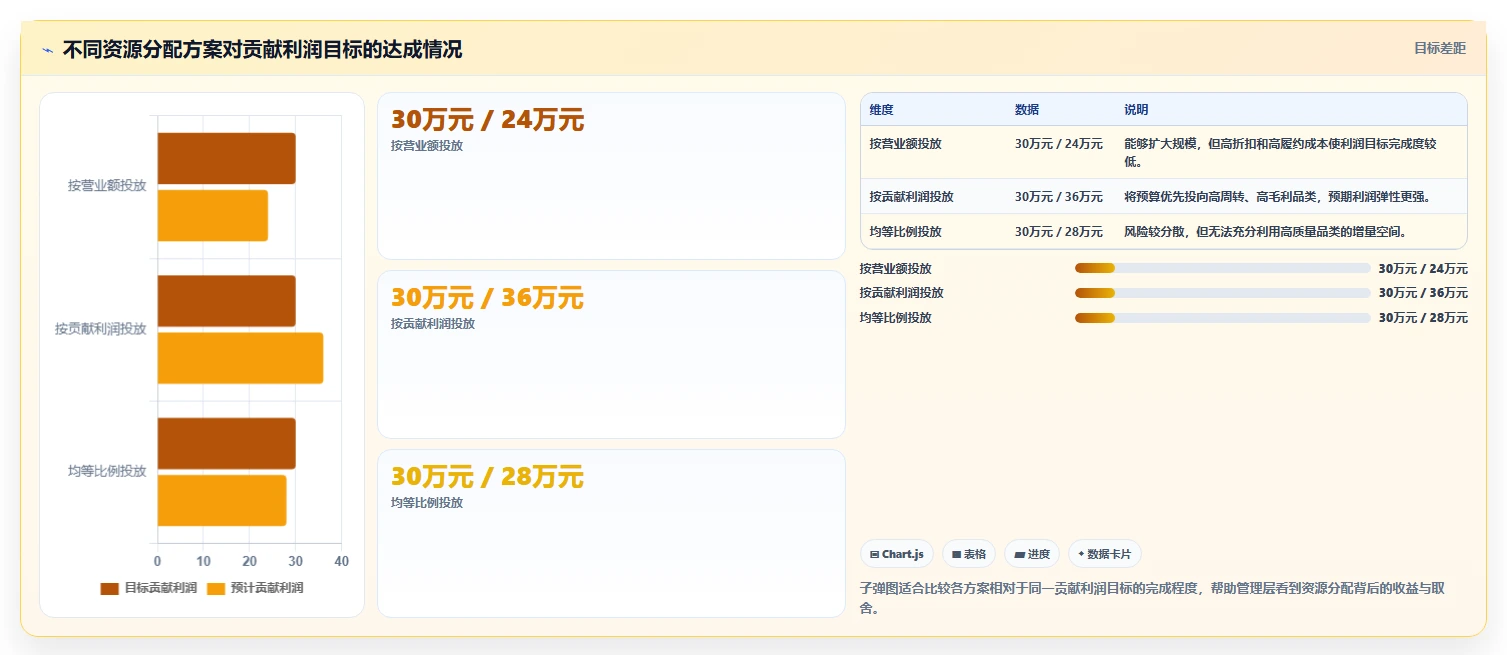Click the 进度 chip
Screen dimensions: 1507x655
click(x=1032, y=554)
